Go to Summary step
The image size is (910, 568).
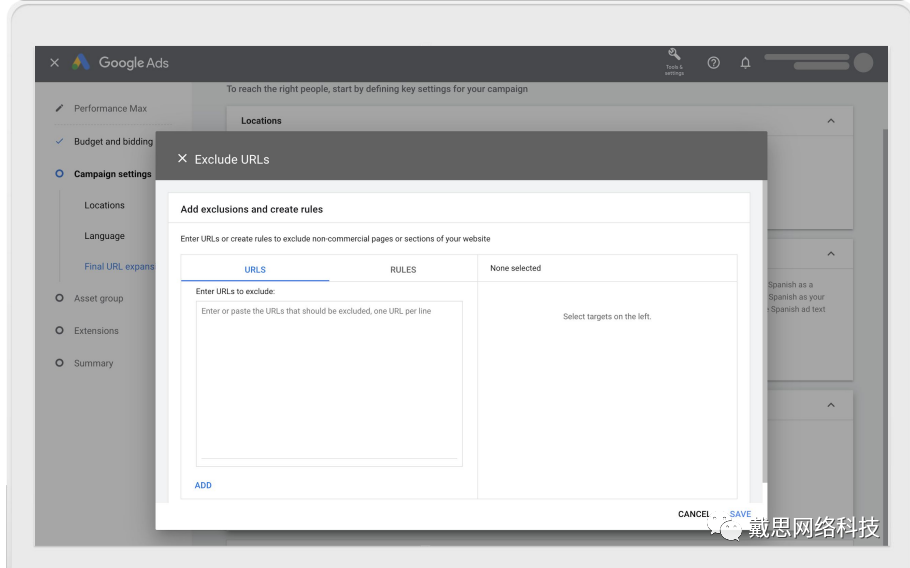(93, 363)
